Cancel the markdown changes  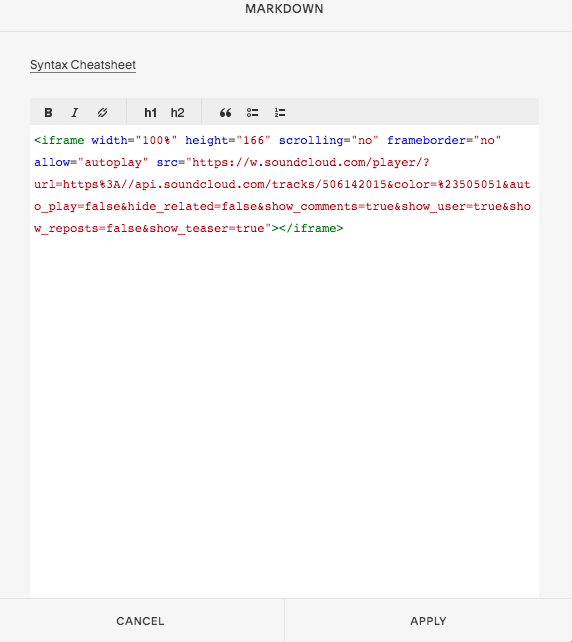(x=140, y=621)
